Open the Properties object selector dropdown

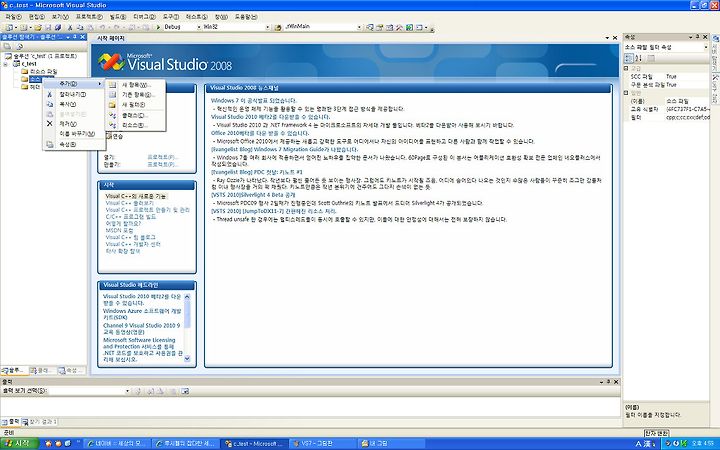[x=706, y=47]
